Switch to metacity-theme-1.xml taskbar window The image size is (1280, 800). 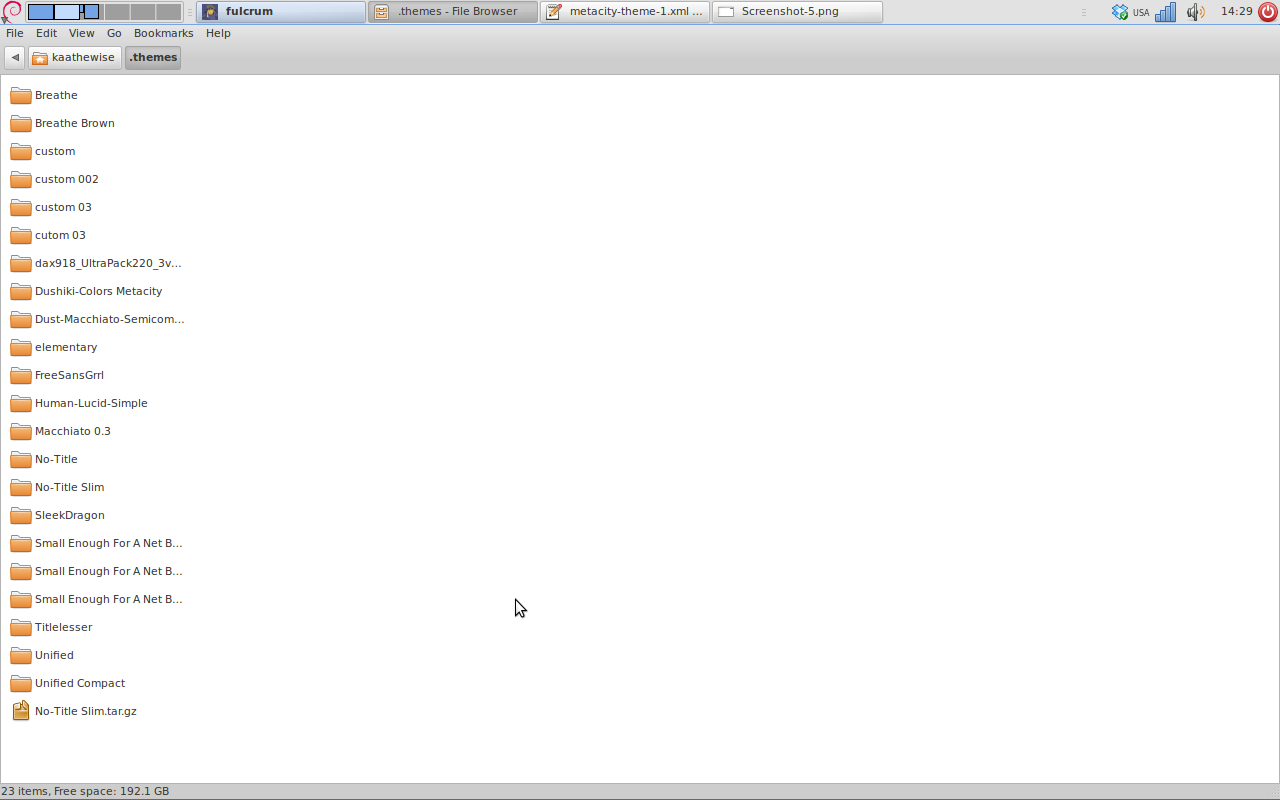625,12
